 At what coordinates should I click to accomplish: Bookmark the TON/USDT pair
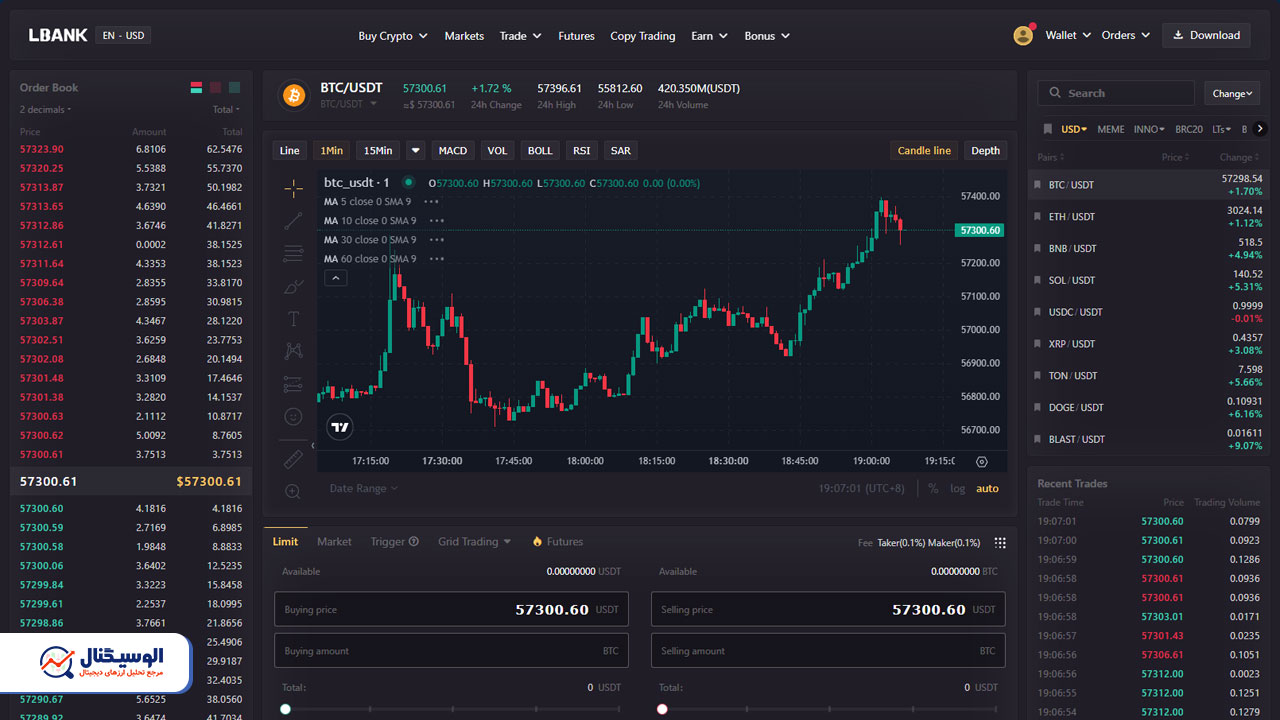point(1038,376)
